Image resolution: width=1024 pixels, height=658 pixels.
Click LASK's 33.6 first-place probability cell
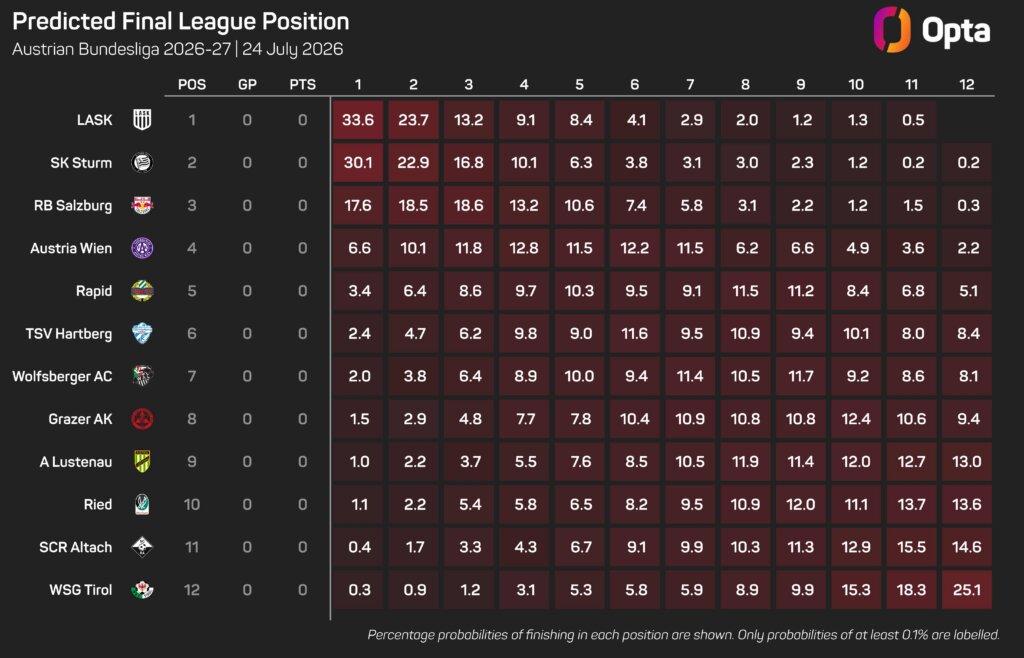(358, 119)
